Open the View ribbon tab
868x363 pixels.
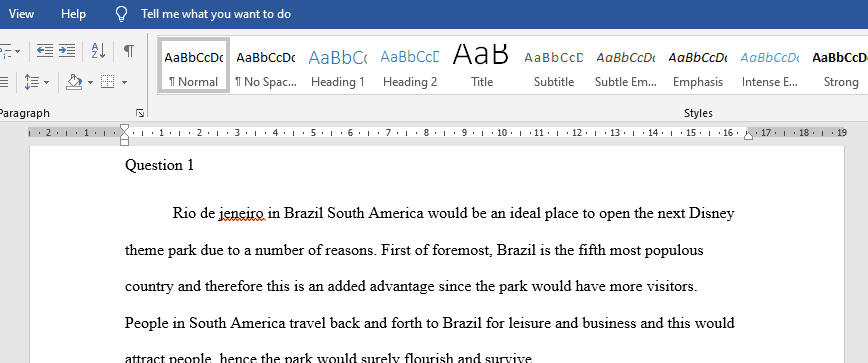click(x=21, y=14)
